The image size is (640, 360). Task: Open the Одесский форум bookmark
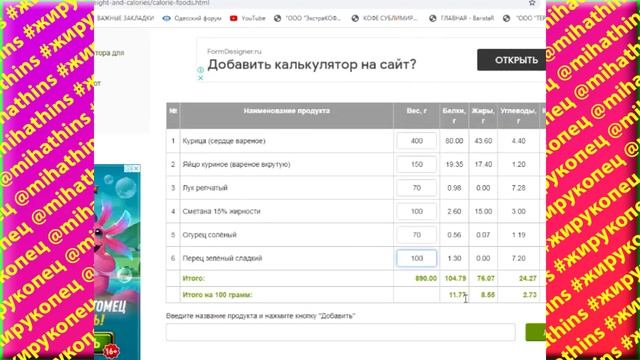pyautogui.click(x=192, y=18)
